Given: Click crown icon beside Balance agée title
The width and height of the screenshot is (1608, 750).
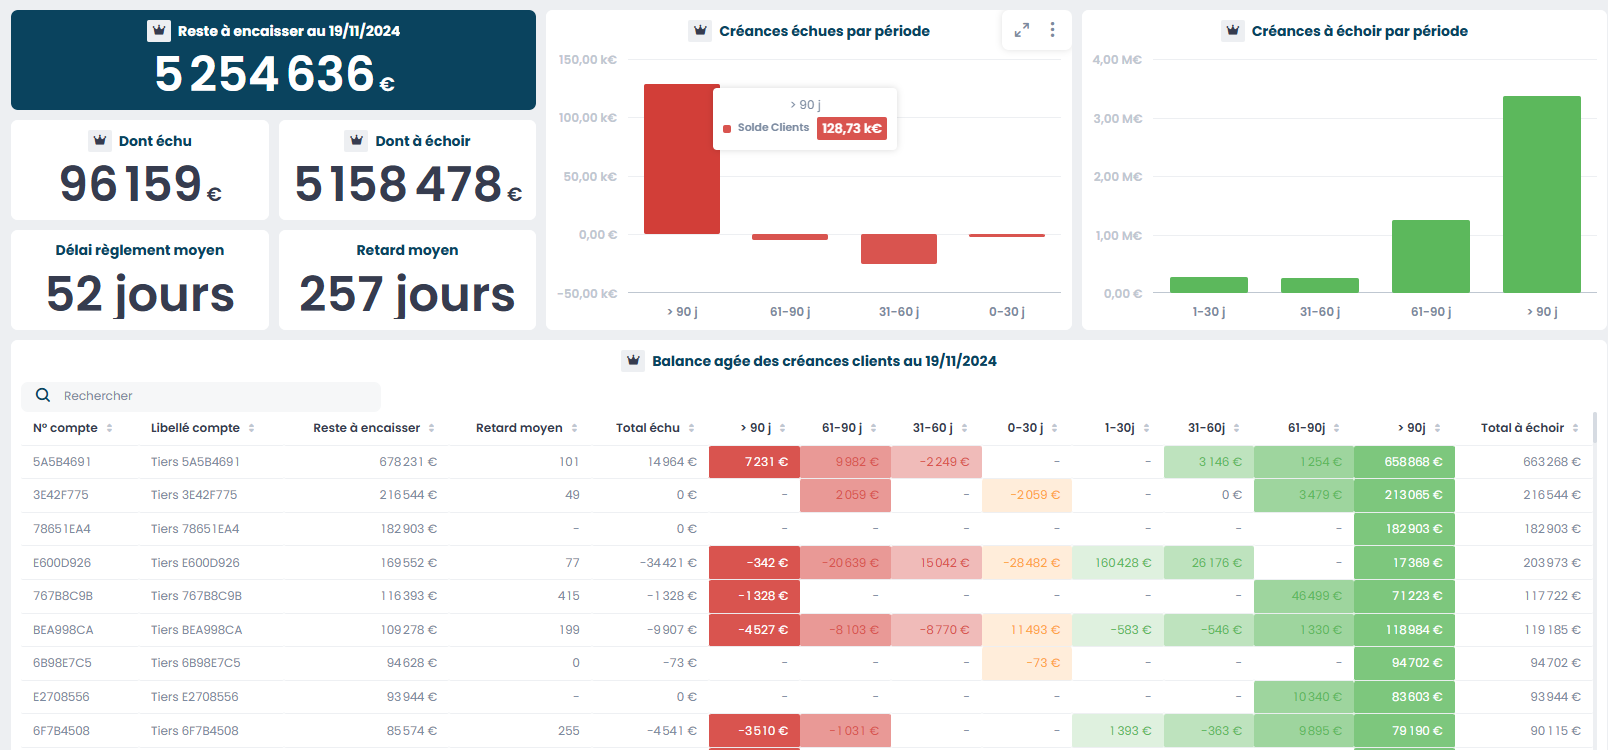Looking at the screenshot, I should 633,361.
